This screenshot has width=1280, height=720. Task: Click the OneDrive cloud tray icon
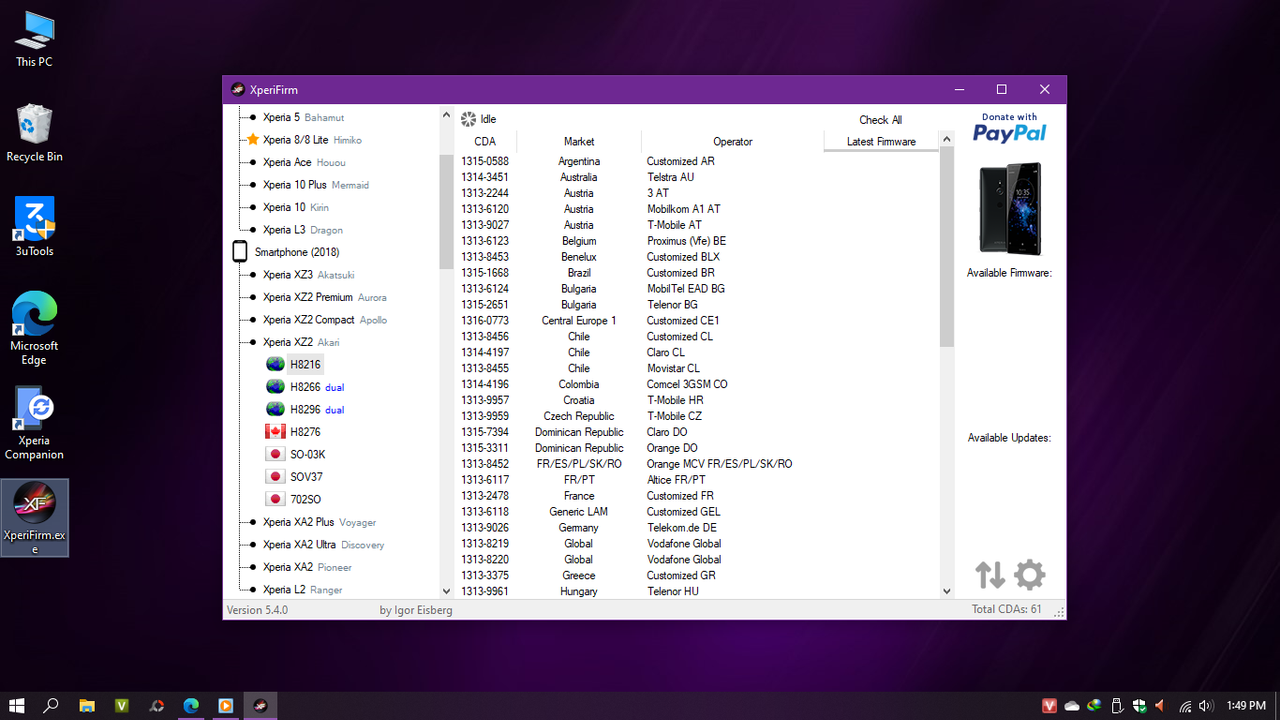click(x=1072, y=705)
